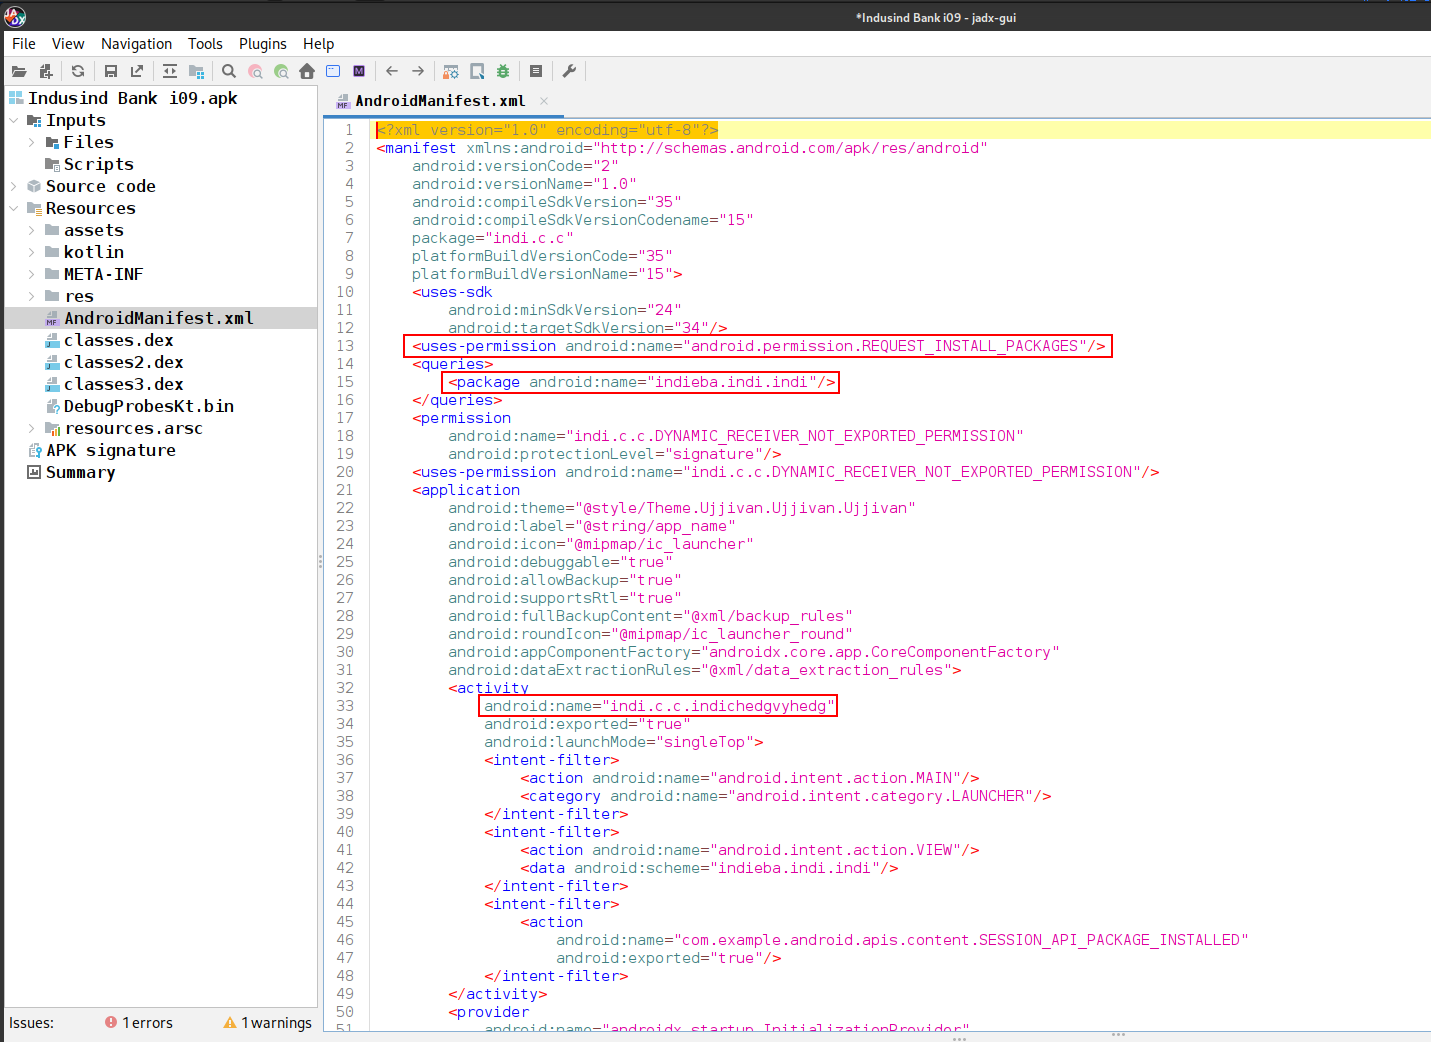This screenshot has height=1042, width=1431.
Task: Open the Navigation menu
Action: click(x=136, y=44)
